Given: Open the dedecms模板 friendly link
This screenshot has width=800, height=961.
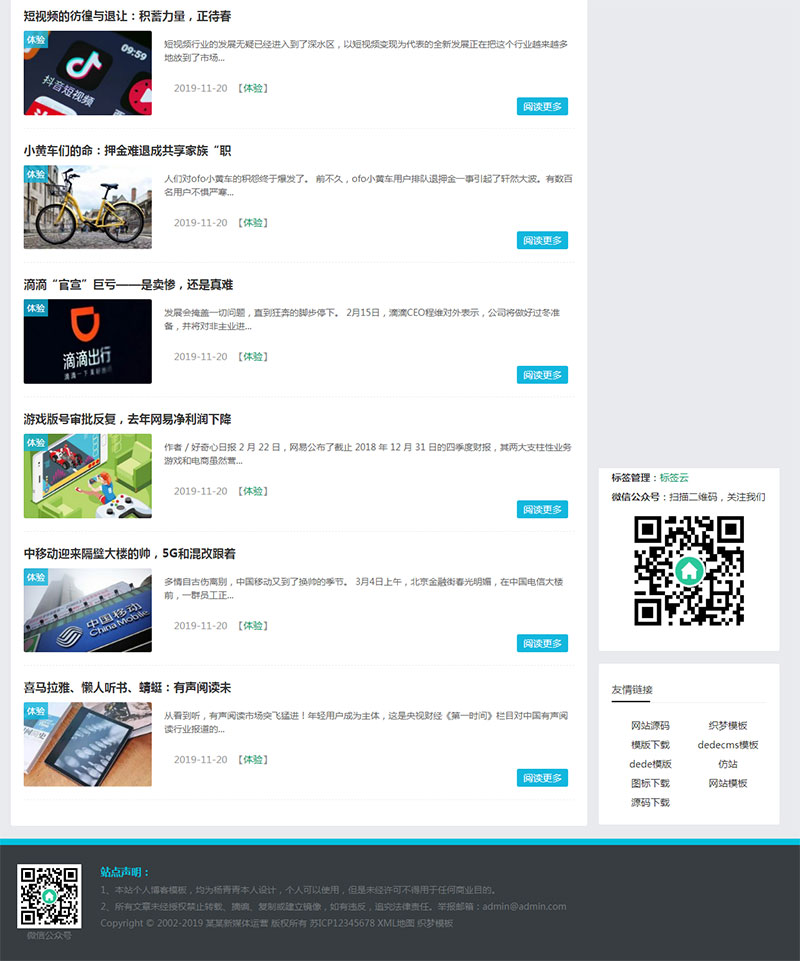Looking at the screenshot, I should (728, 745).
